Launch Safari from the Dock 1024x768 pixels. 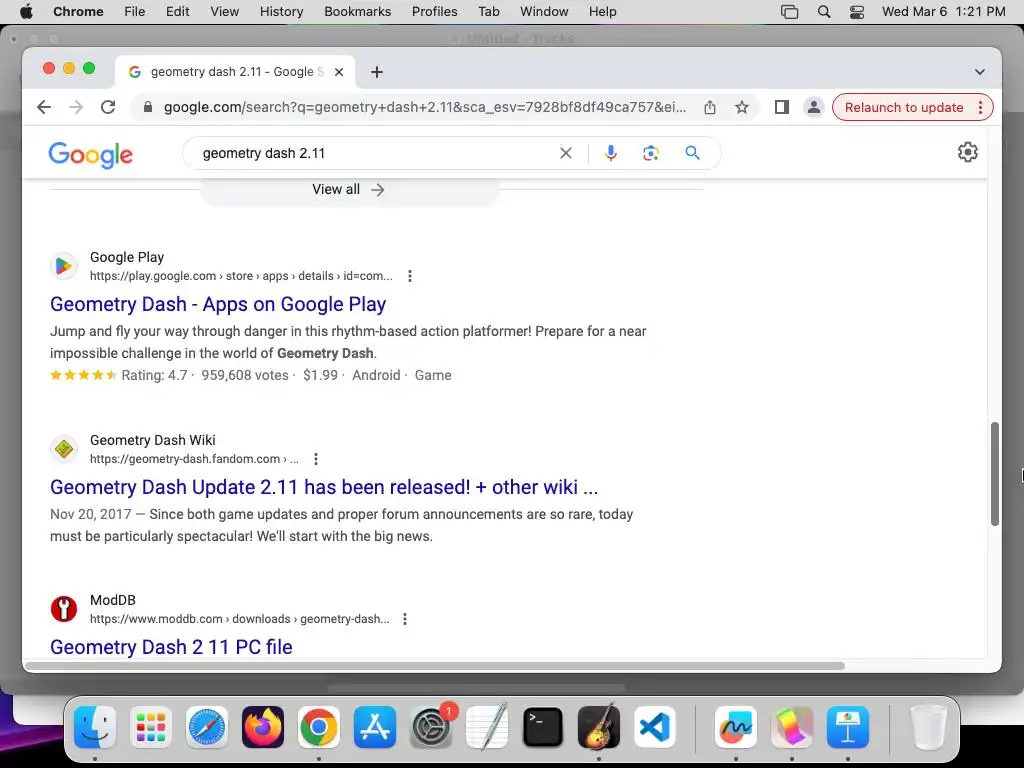(207, 727)
